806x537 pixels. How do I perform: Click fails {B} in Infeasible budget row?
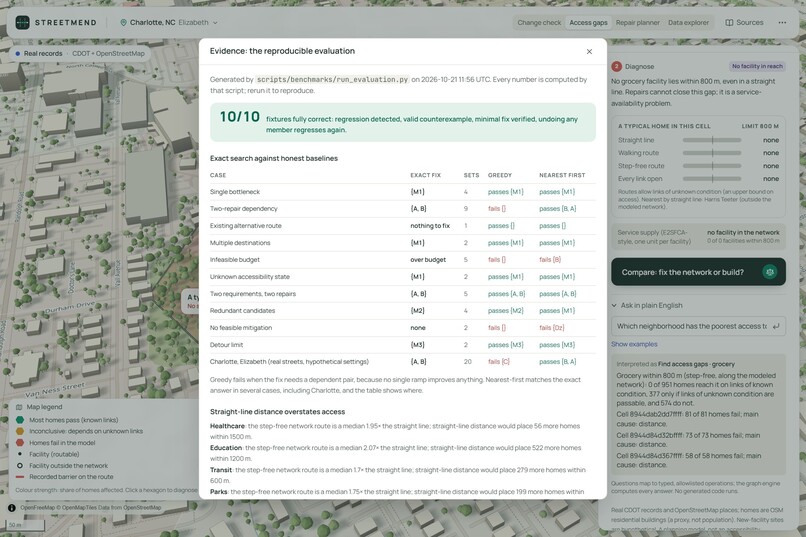(549, 260)
